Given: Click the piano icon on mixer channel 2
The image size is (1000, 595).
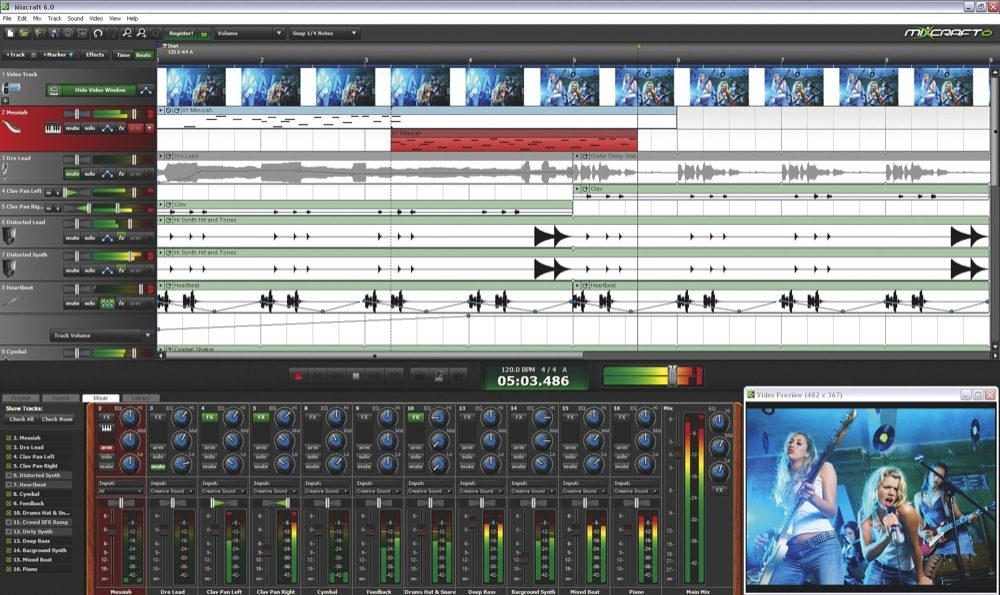Looking at the screenshot, I should click(107, 428).
